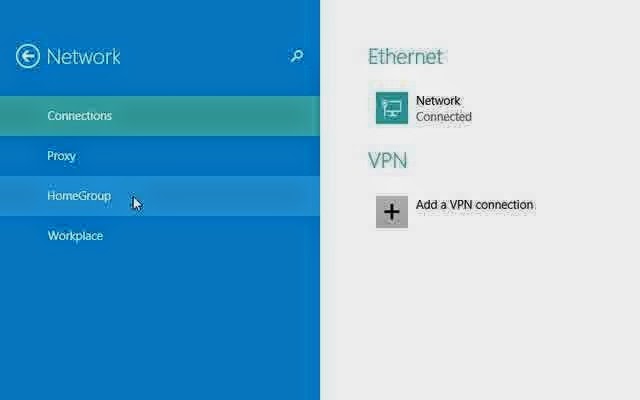Viewport: 640px width, 400px height.
Task: Click the Connected status text
Action: pos(444,117)
